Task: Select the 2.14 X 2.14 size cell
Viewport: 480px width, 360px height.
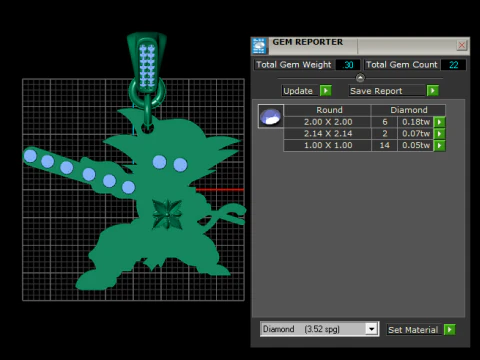Action: [328, 134]
